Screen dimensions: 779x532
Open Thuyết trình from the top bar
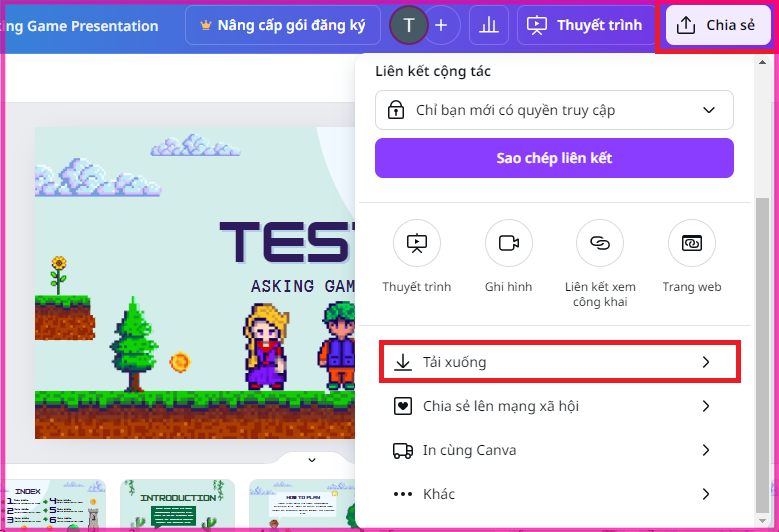(585, 25)
